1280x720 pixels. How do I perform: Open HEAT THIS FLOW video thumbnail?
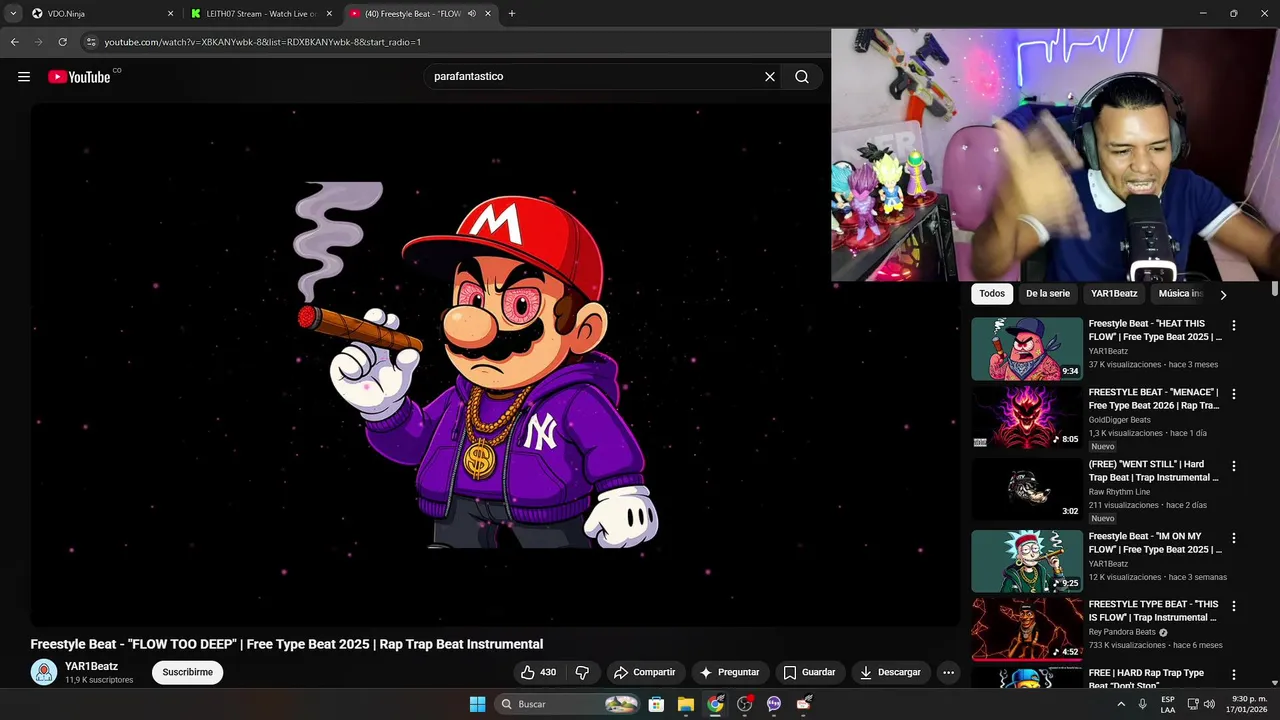(x=1027, y=349)
